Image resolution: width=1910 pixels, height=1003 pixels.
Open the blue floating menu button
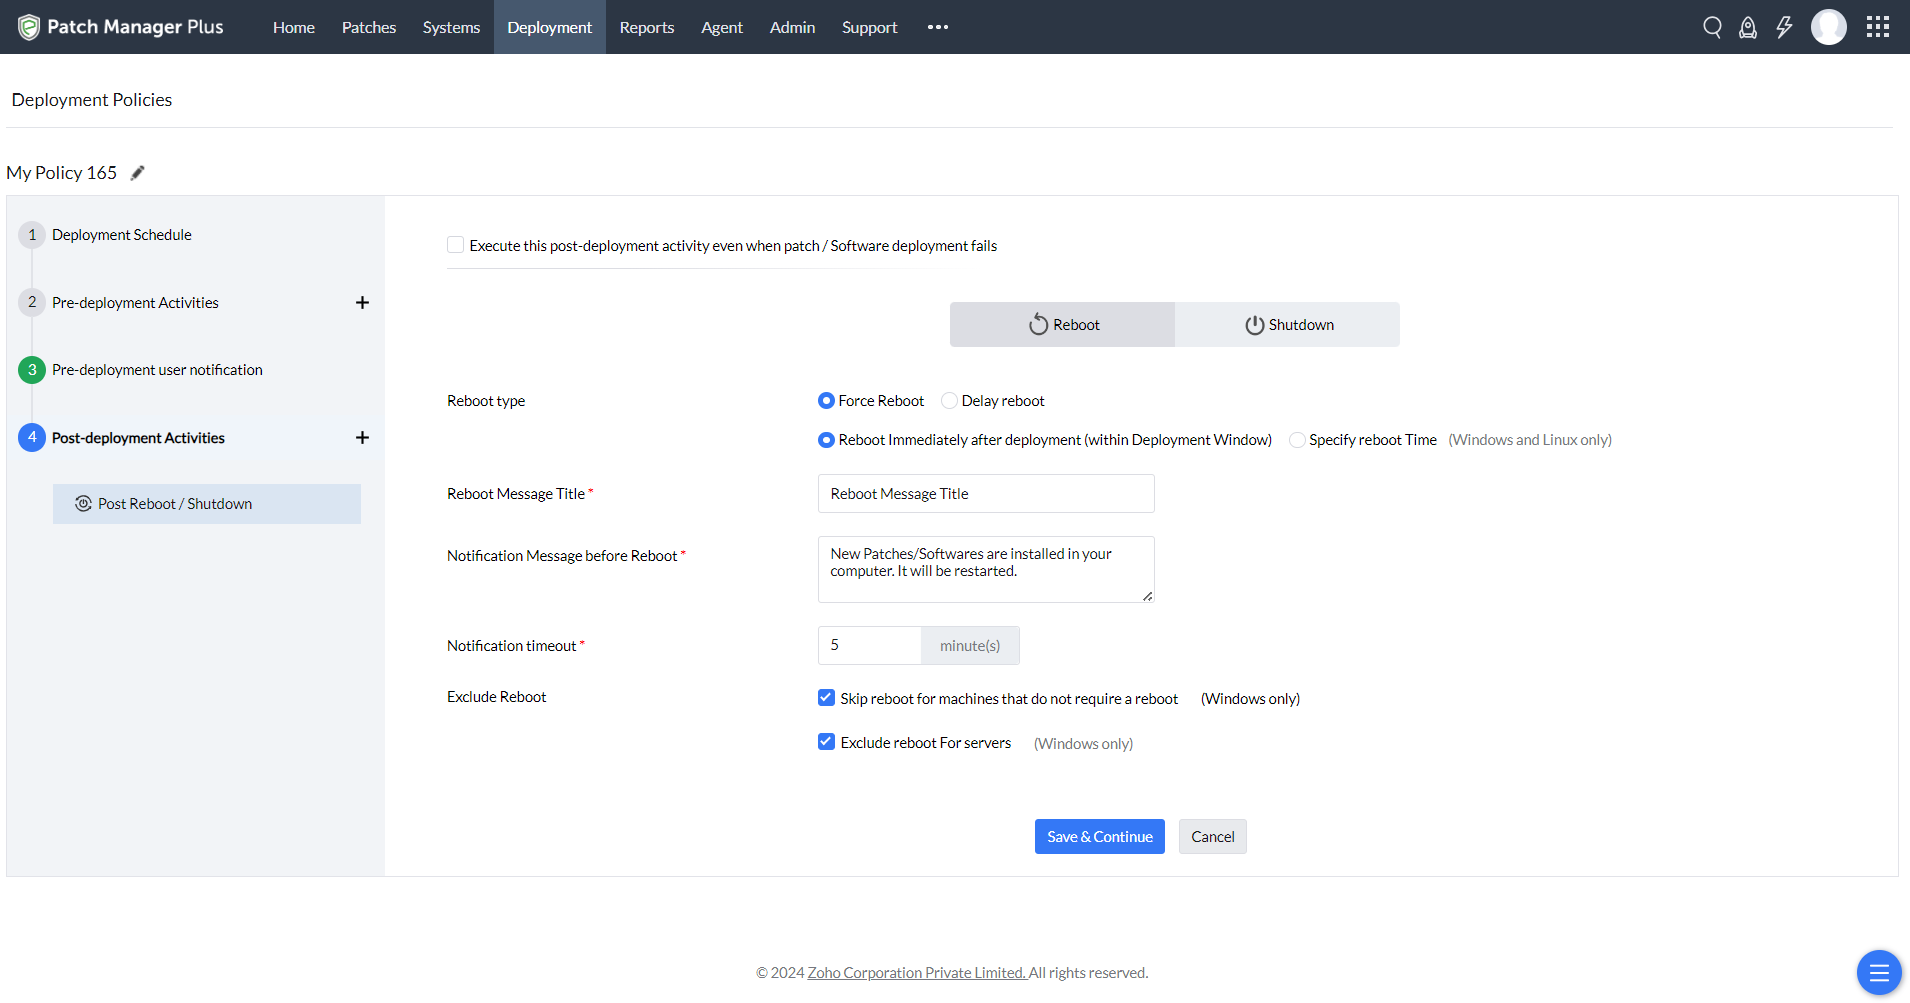pos(1878,972)
